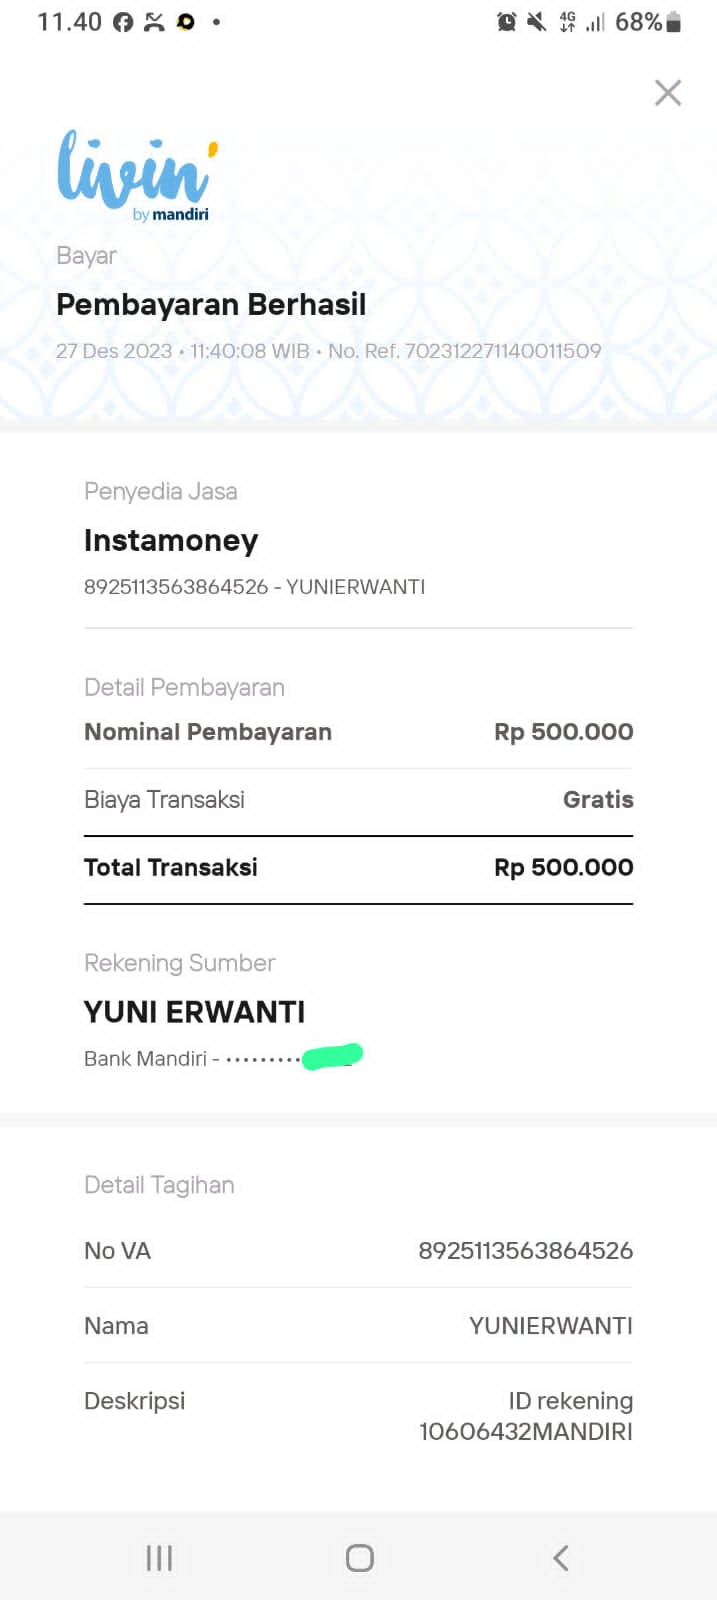Tap the Livin' by Mandiri logo

pos(137,175)
